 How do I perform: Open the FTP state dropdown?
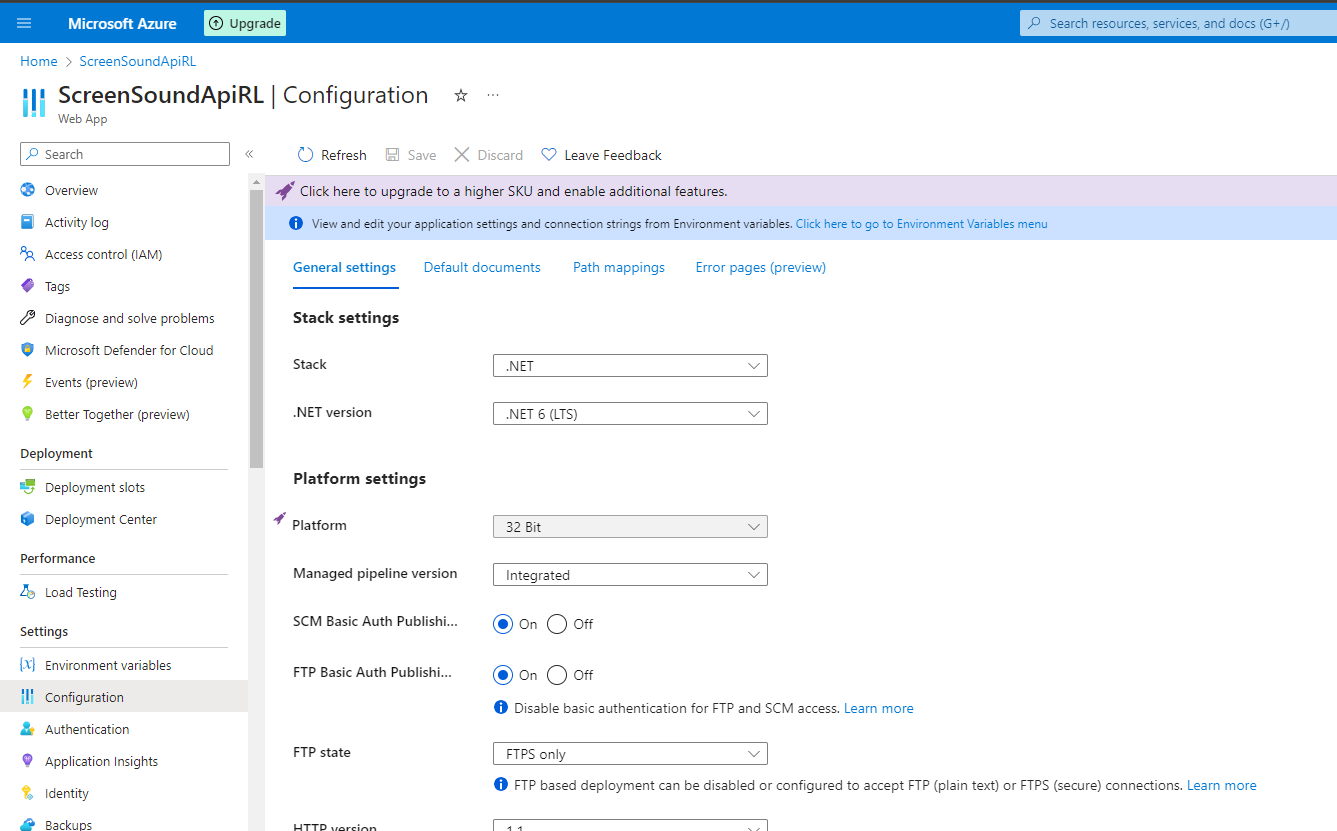click(x=630, y=754)
